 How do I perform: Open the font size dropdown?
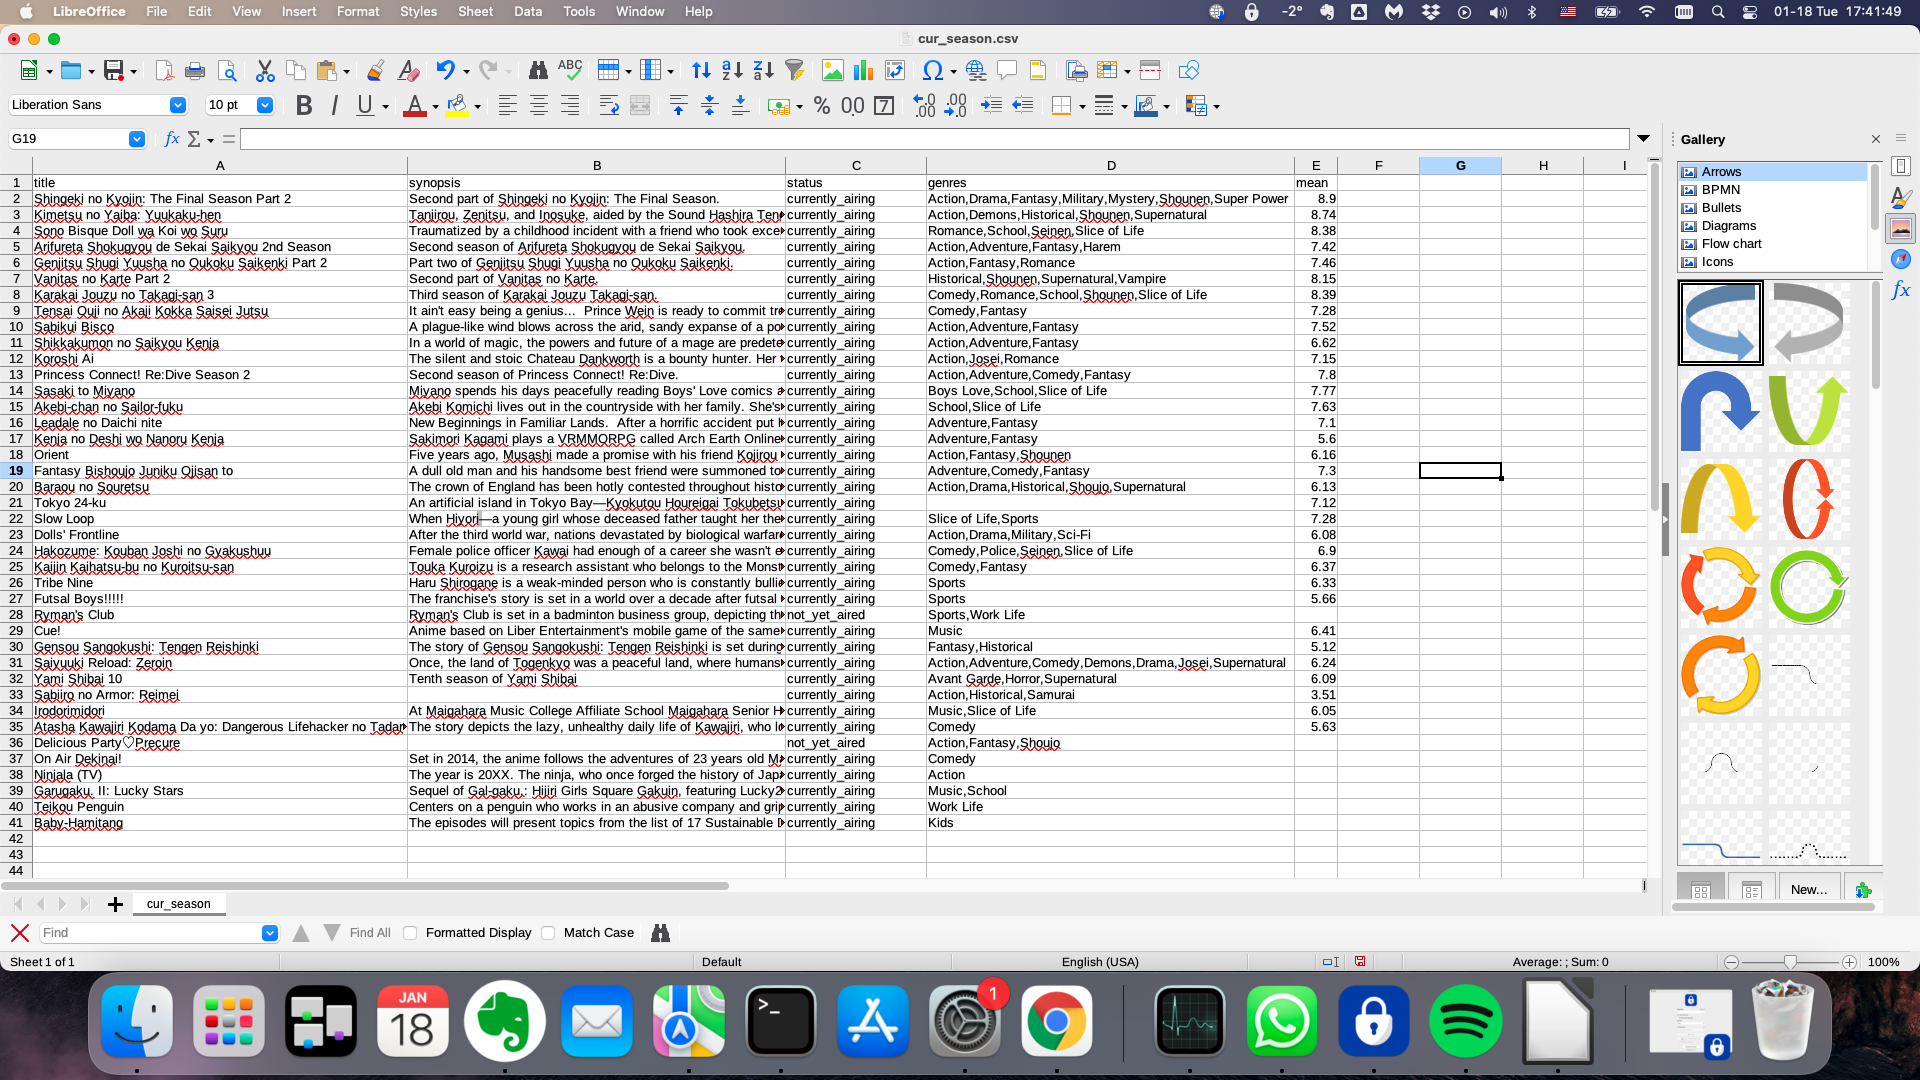click(265, 105)
